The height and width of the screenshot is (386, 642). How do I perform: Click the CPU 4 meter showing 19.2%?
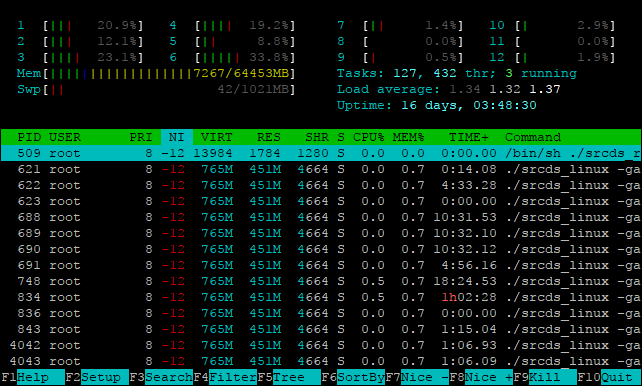coord(232,25)
